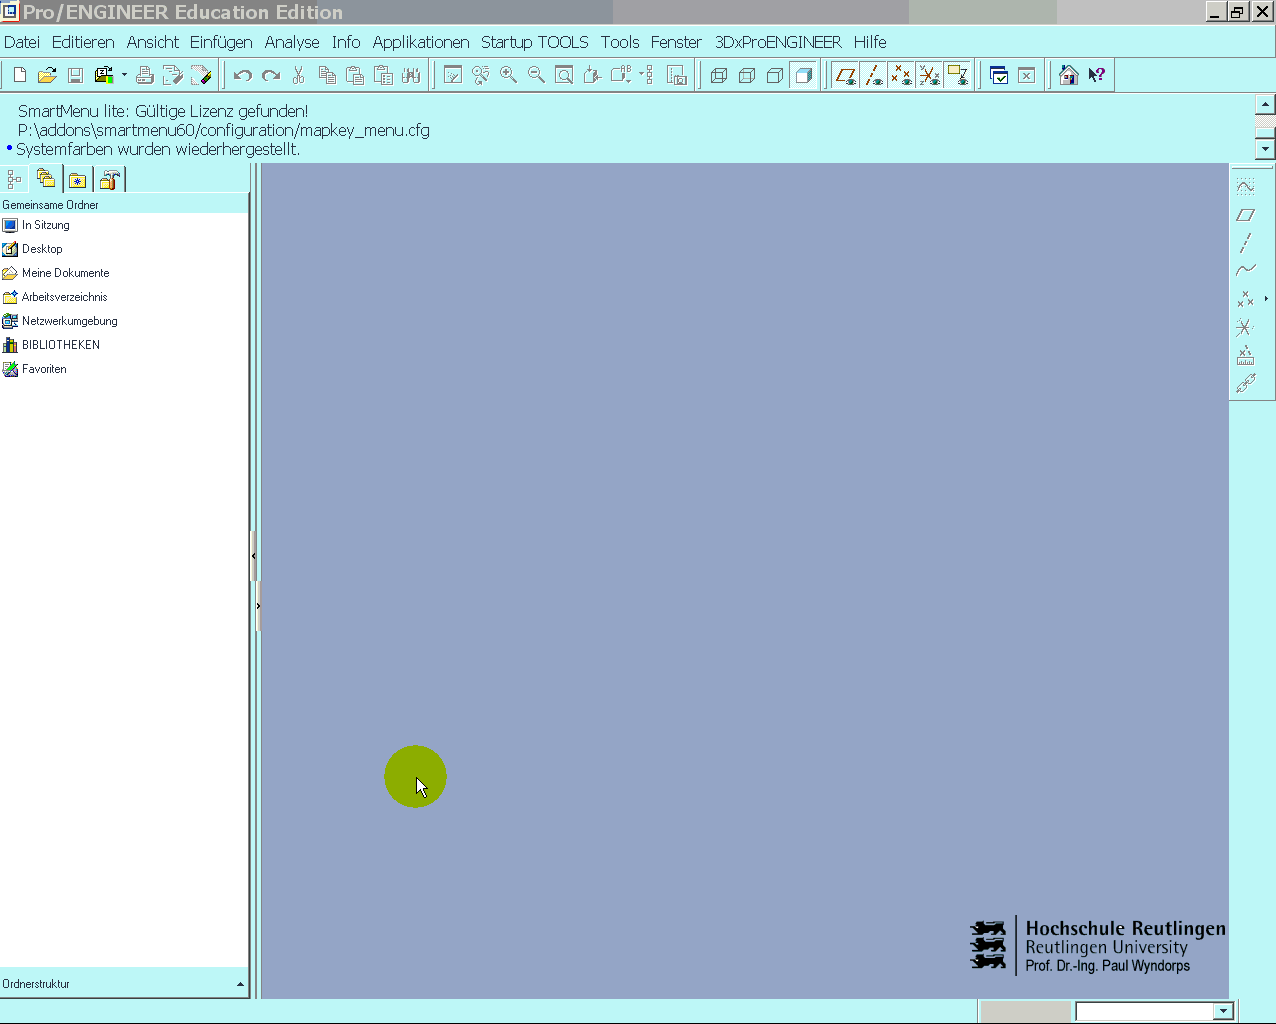Open the Einfügen menu

click(221, 42)
